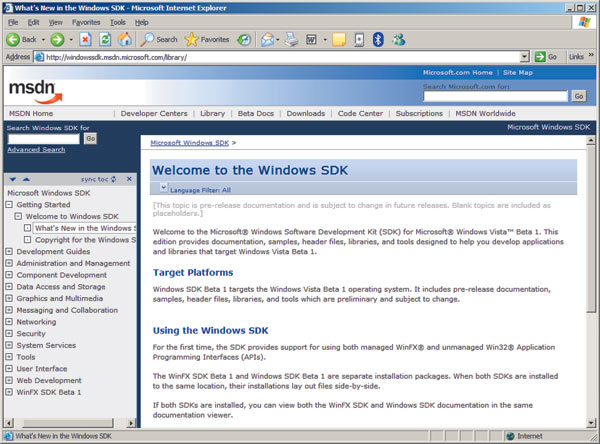Close the table of contents pane X

pyautogui.click(x=129, y=179)
